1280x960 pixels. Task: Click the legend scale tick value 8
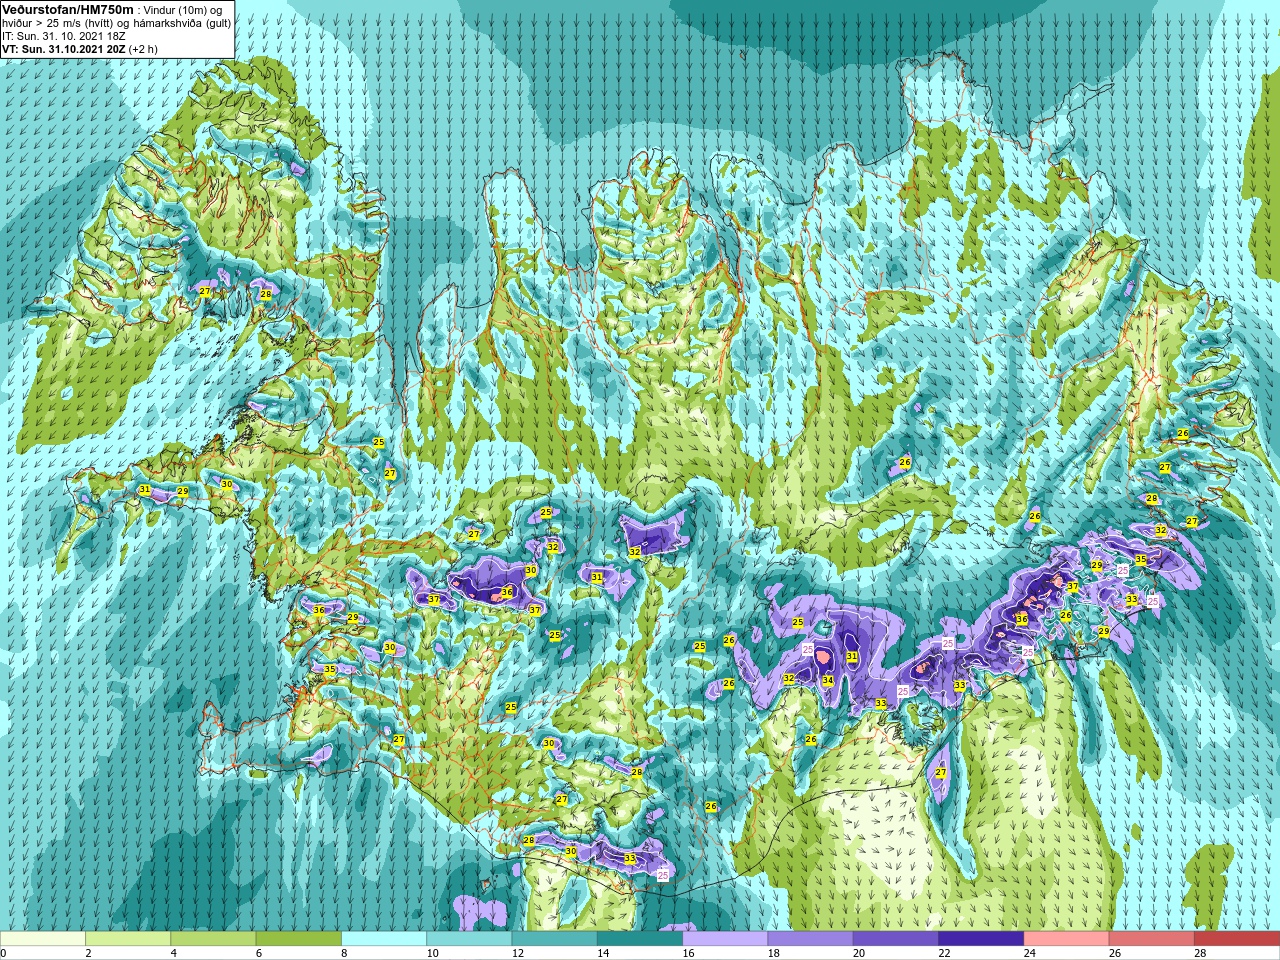point(344,954)
